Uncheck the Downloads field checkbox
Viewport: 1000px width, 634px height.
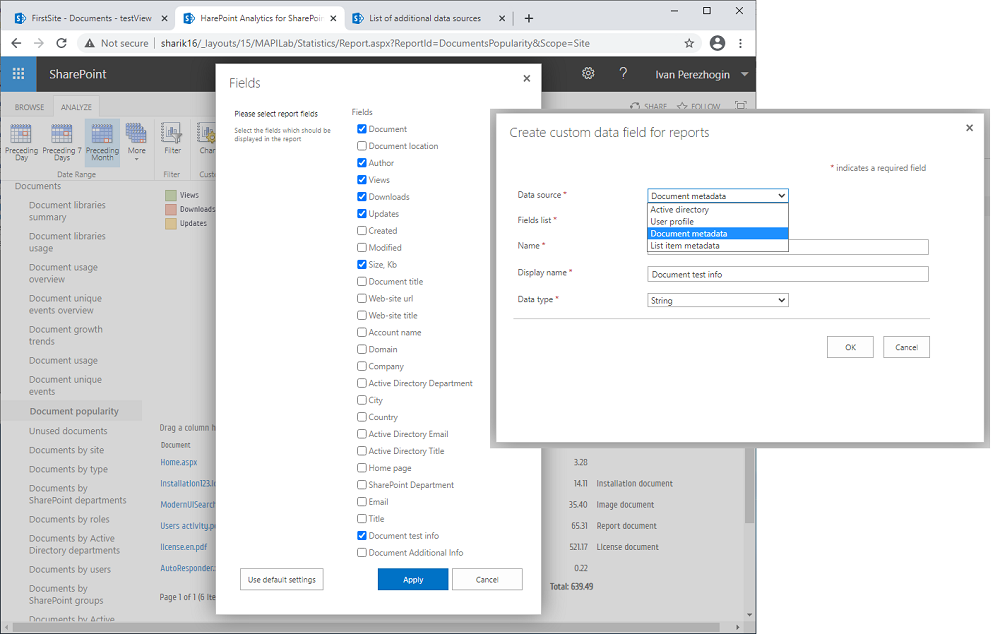(x=362, y=196)
